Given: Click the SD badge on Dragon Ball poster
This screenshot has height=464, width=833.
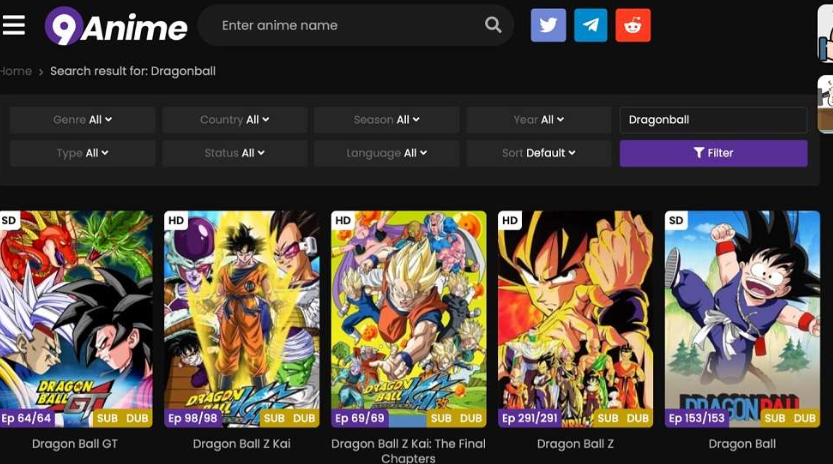Looking at the screenshot, I should [676, 221].
